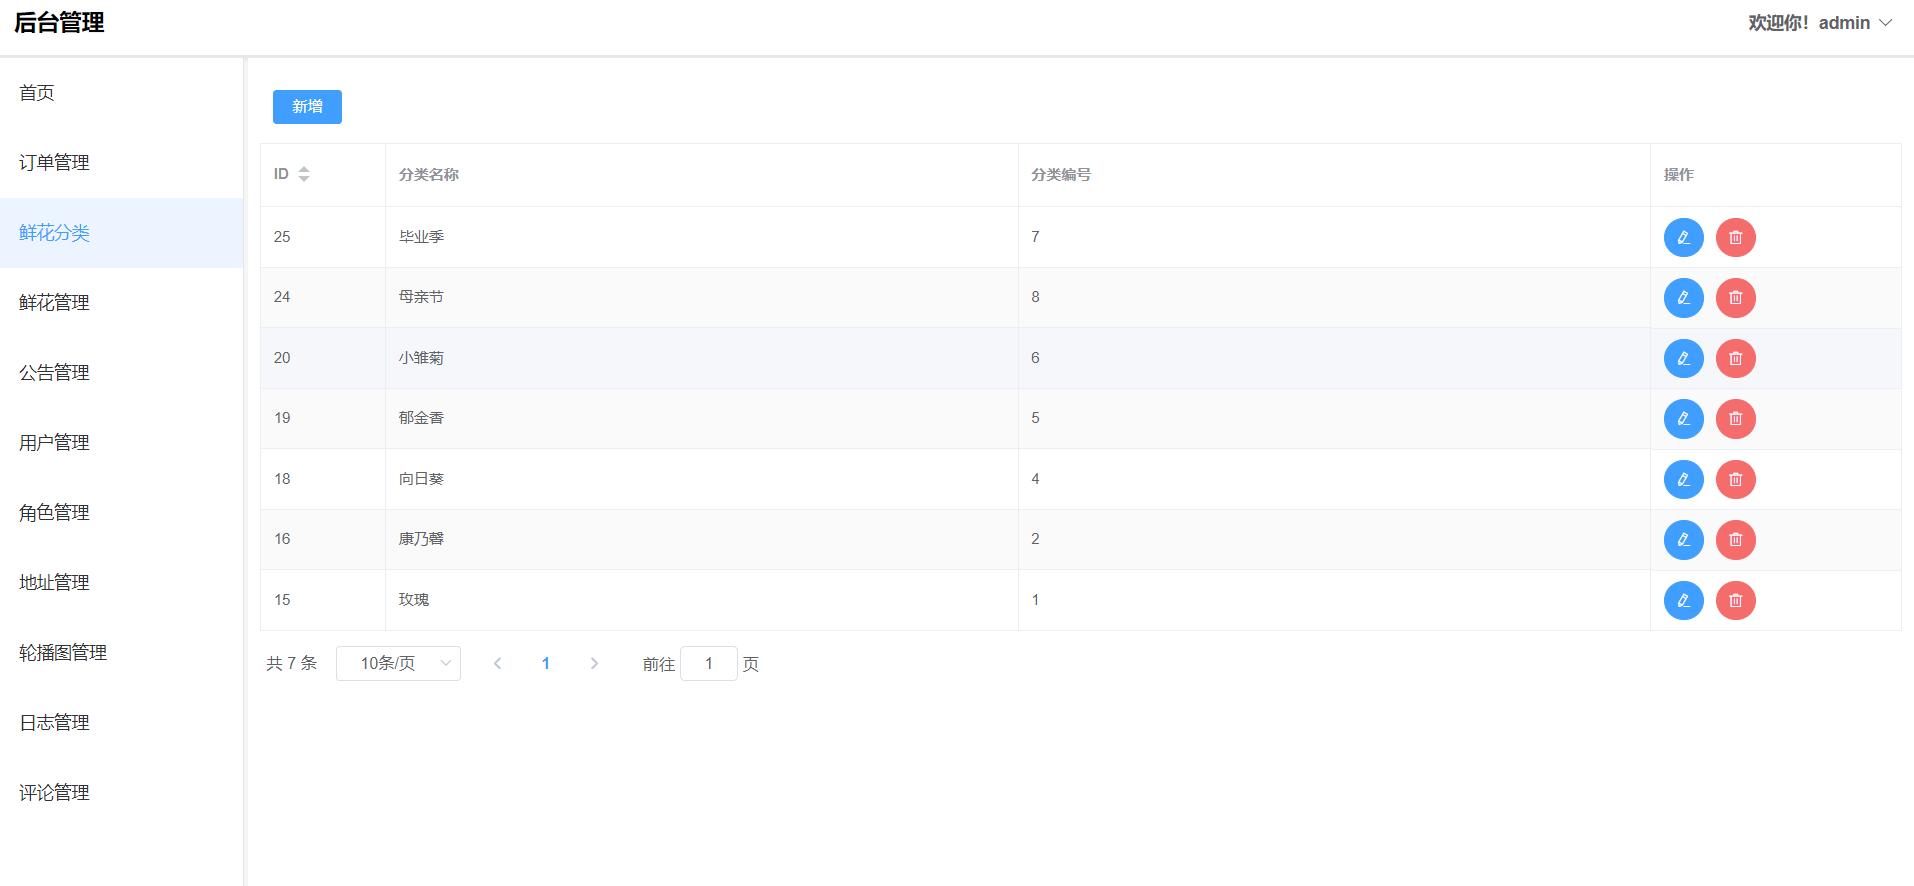1914x886 pixels.
Task: Select the 康乃馨 name cell
Action: coord(701,539)
